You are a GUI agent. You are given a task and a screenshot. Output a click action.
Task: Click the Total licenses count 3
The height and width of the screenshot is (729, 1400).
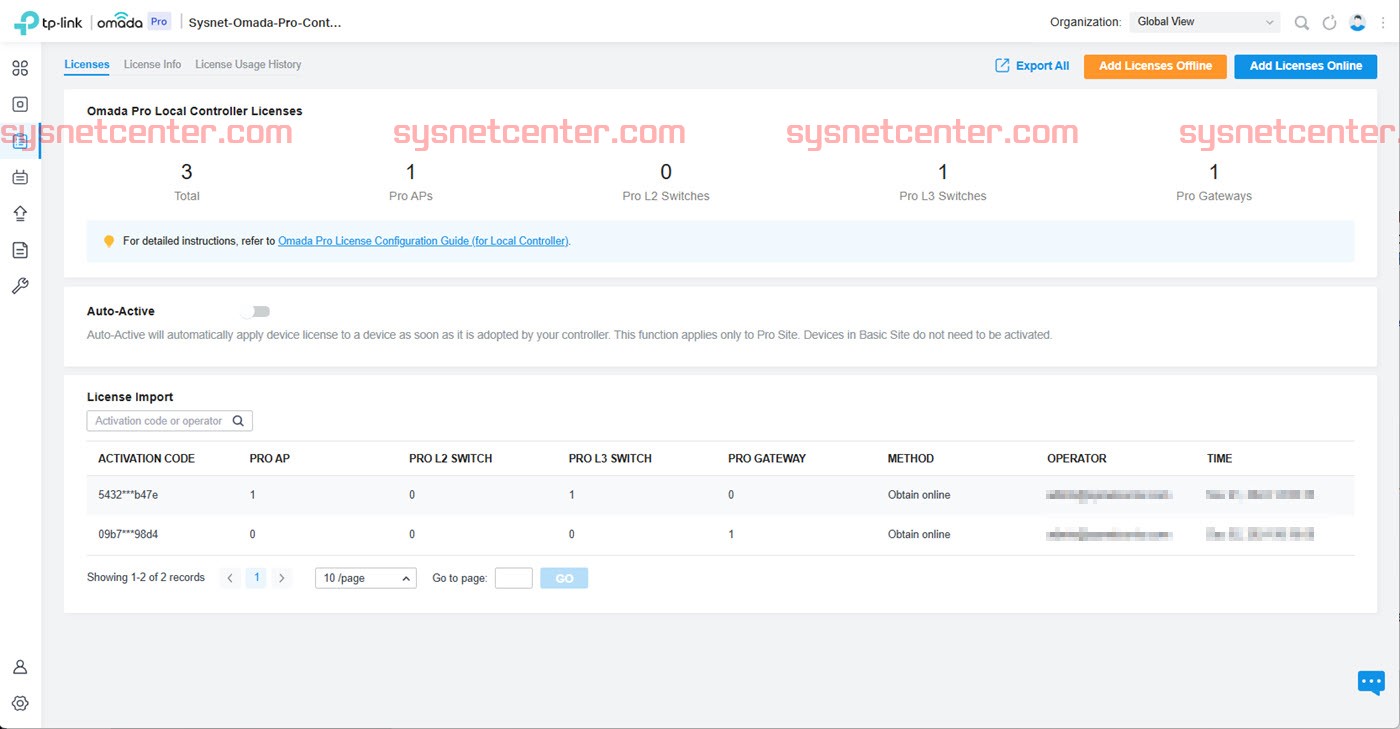click(187, 172)
